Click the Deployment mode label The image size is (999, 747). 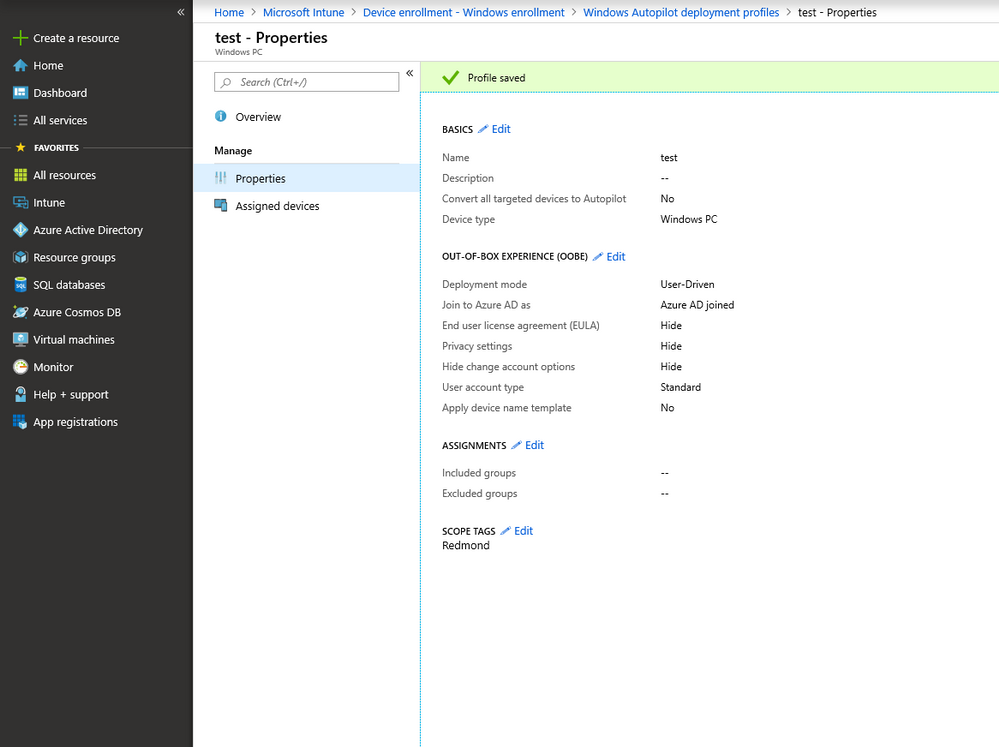point(484,284)
